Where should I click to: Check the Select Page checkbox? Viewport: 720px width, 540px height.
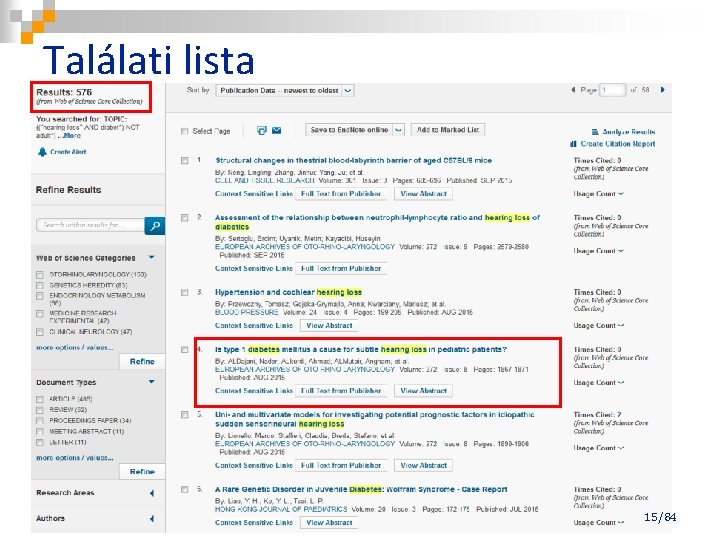tap(185, 131)
